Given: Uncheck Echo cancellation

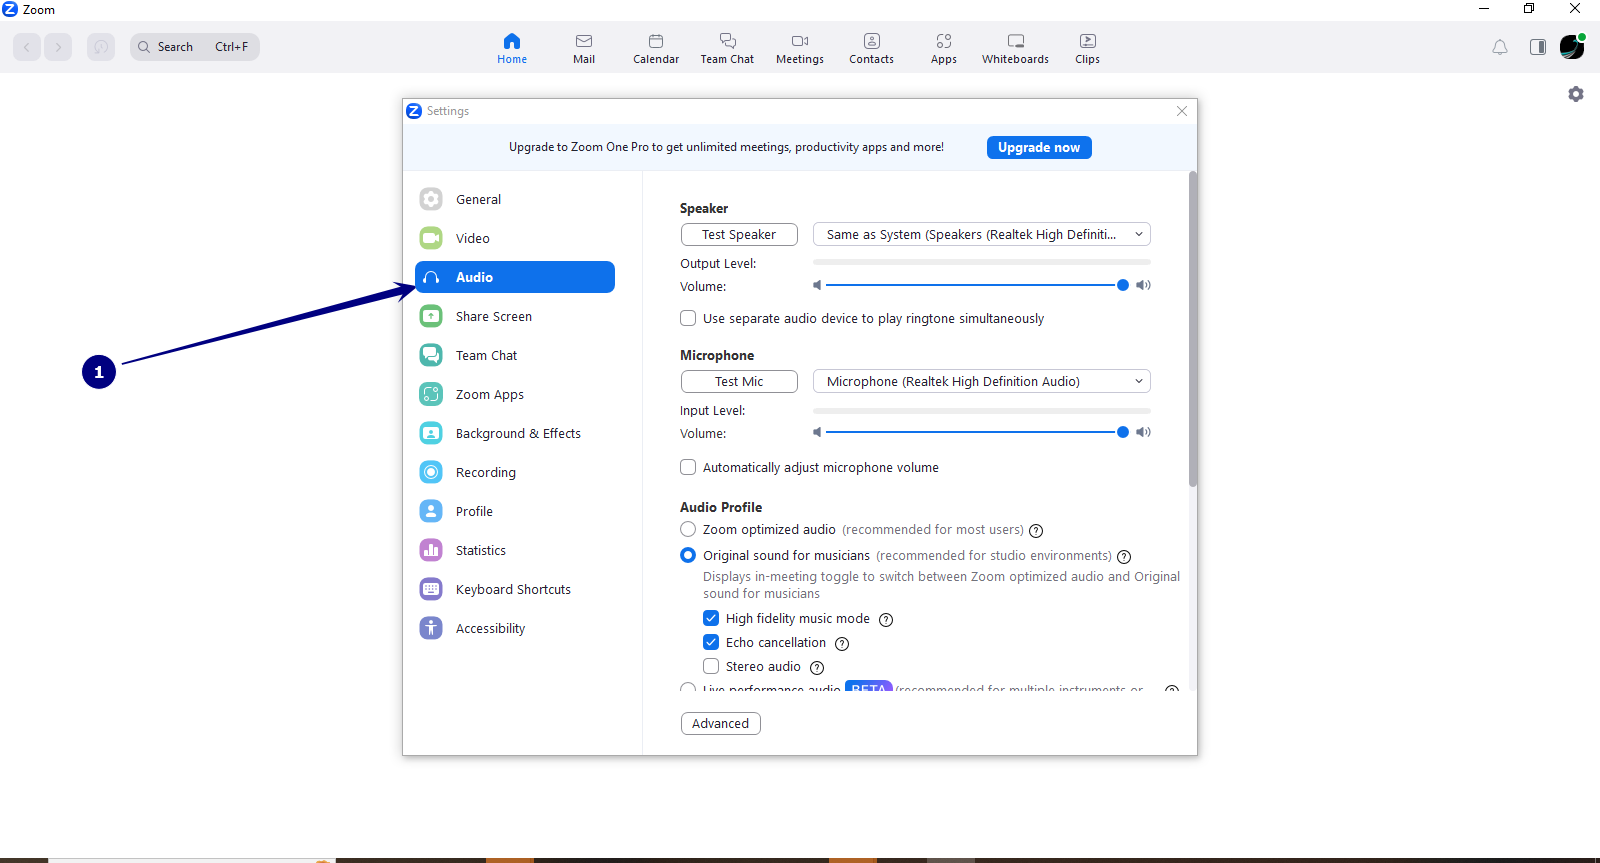Looking at the screenshot, I should point(711,642).
